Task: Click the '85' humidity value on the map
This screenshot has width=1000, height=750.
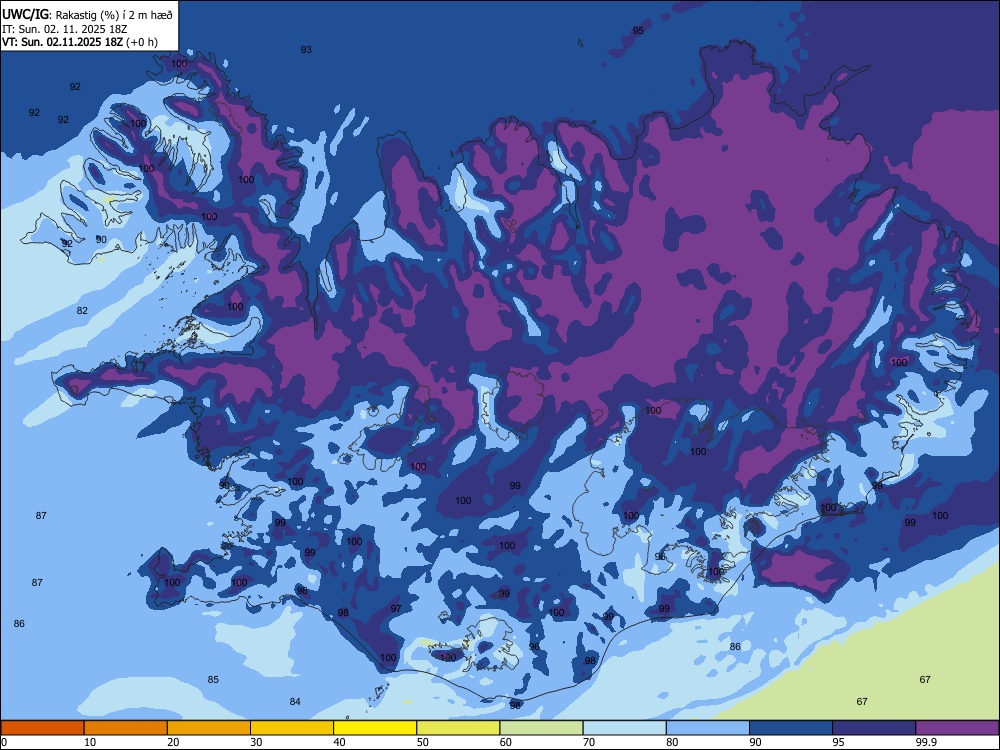Action: [x=213, y=680]
